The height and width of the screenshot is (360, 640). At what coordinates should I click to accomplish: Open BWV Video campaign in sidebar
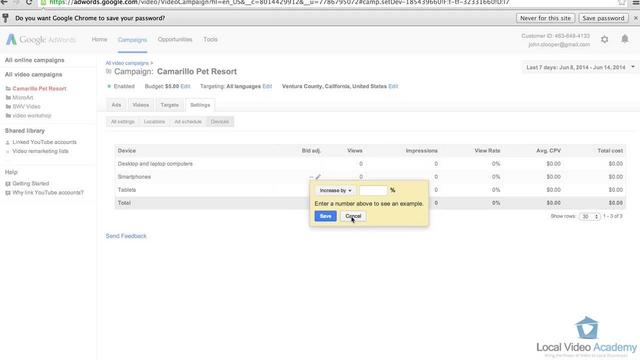coord(27,107)
